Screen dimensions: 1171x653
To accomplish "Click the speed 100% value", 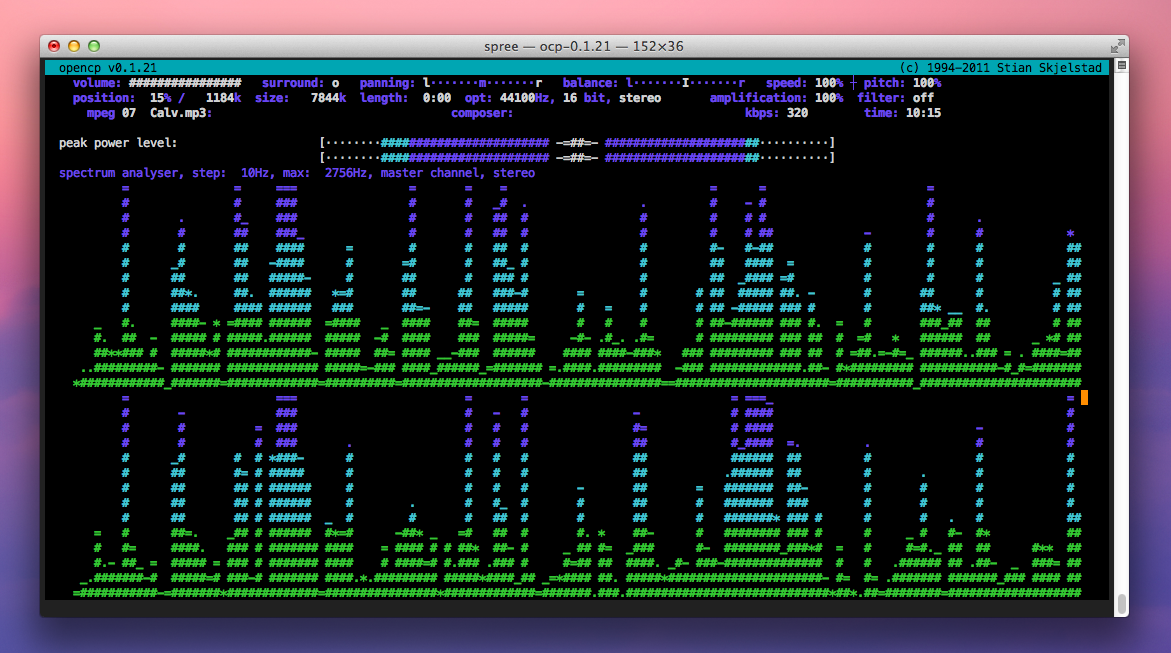I will pos(828,83).
